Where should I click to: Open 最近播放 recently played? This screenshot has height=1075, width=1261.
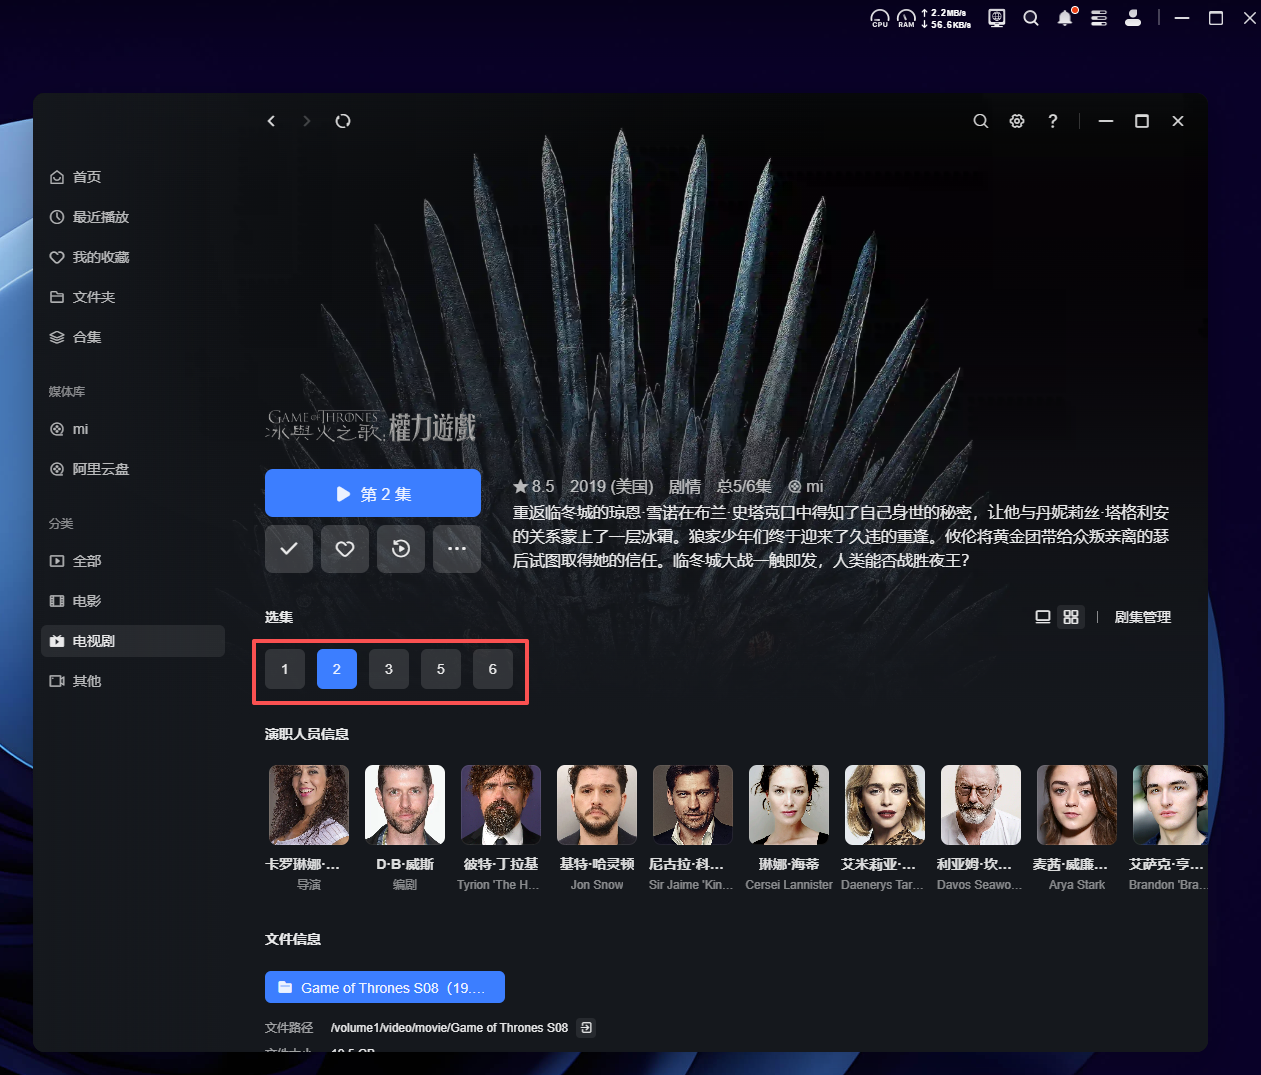pos(133,217)
